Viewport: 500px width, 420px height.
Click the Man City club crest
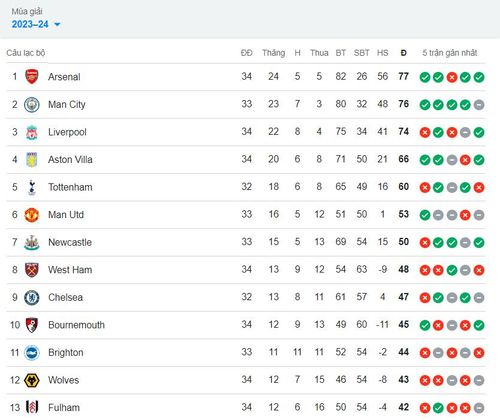[32, 104]
